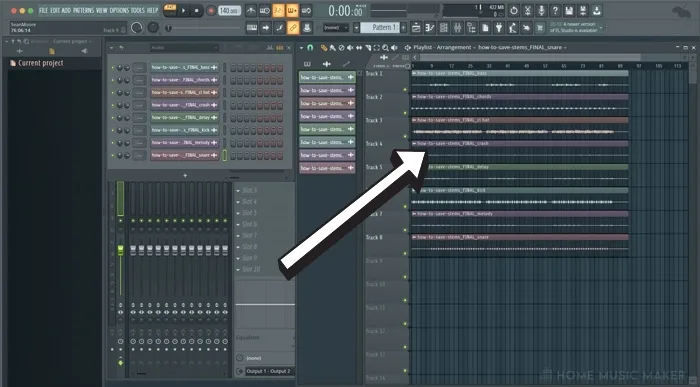
Task: Start playback with the play button
Action: pyautogui.click(x=183, y=11)
